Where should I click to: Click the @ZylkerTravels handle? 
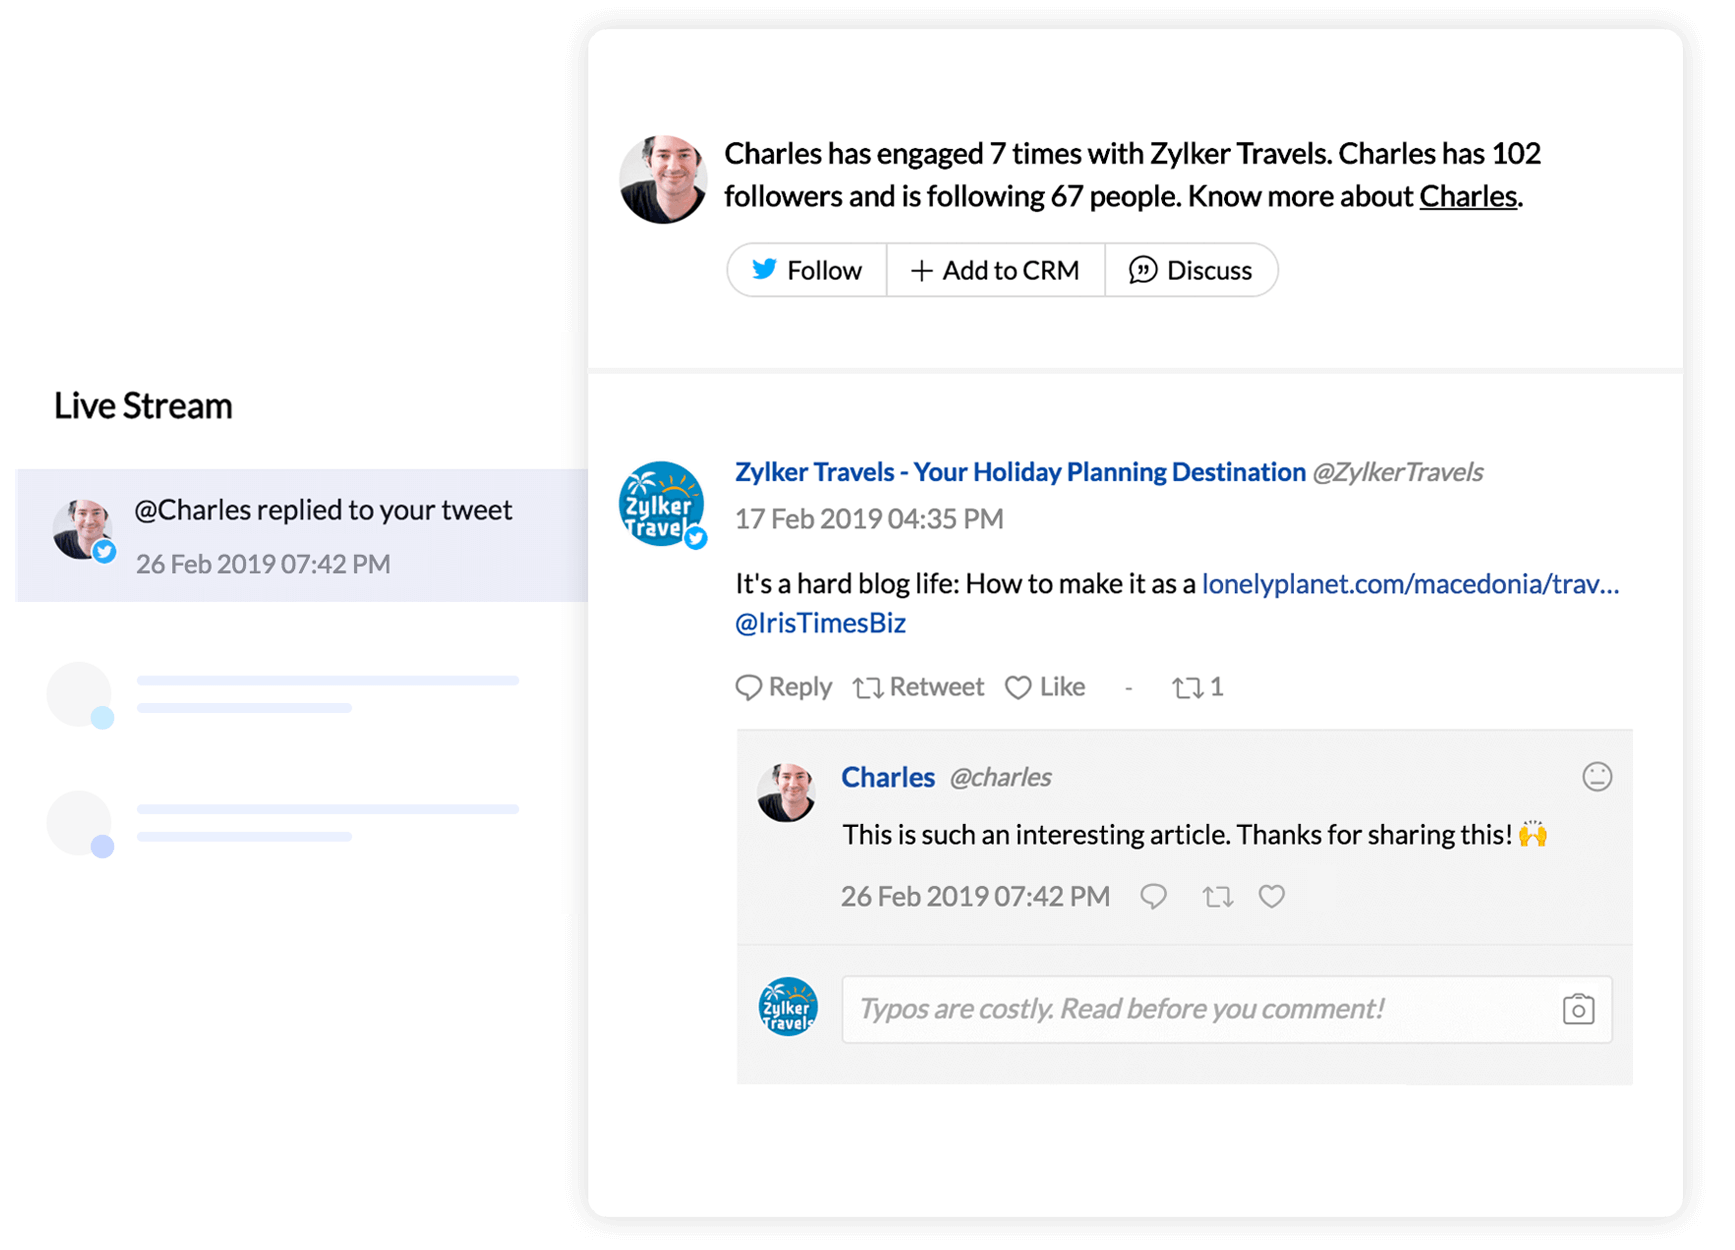pos(1398,472)
